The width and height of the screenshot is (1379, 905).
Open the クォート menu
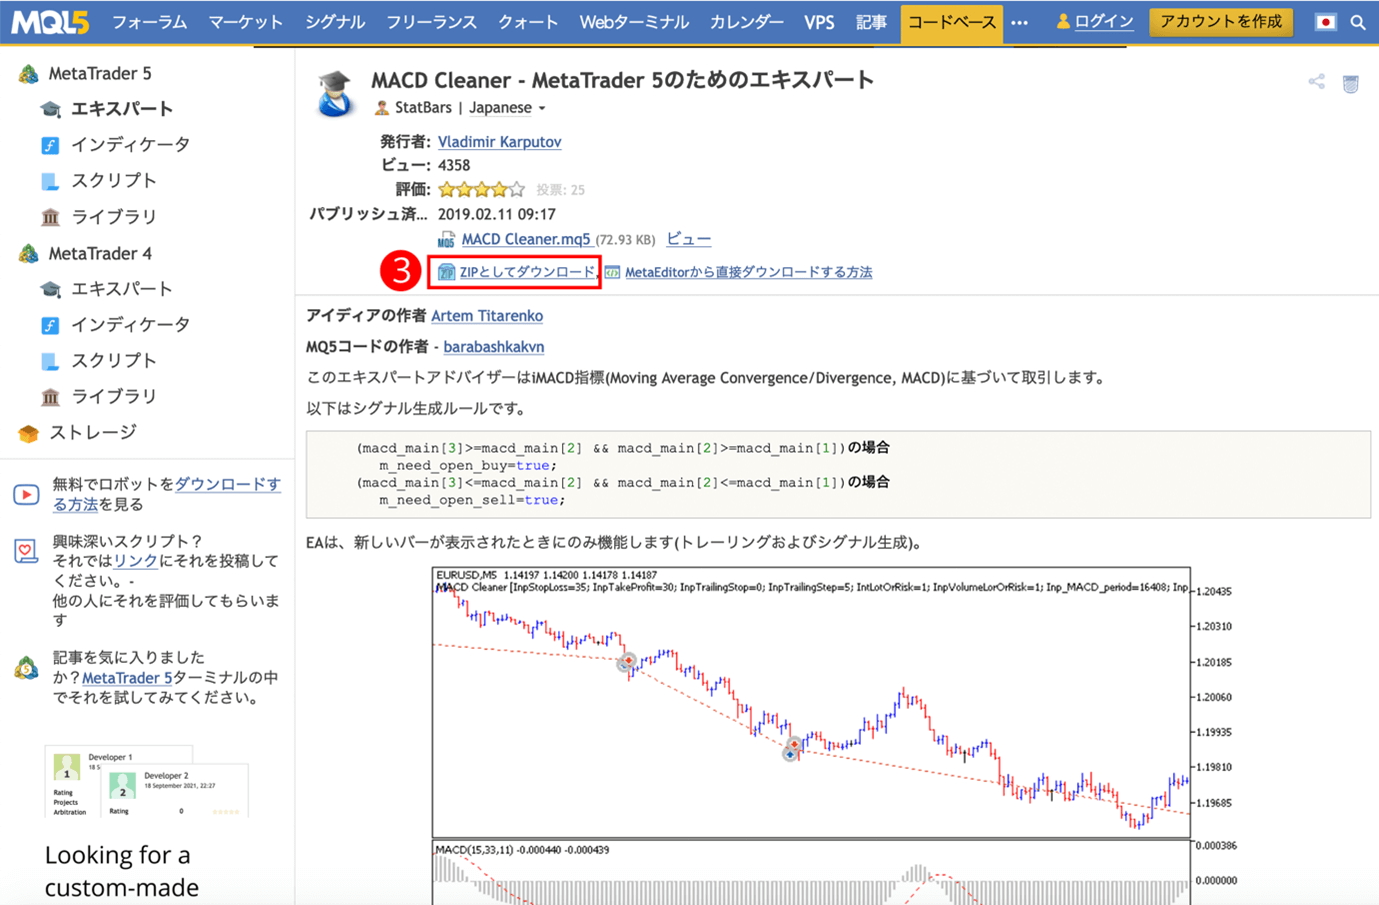[528, 22]
